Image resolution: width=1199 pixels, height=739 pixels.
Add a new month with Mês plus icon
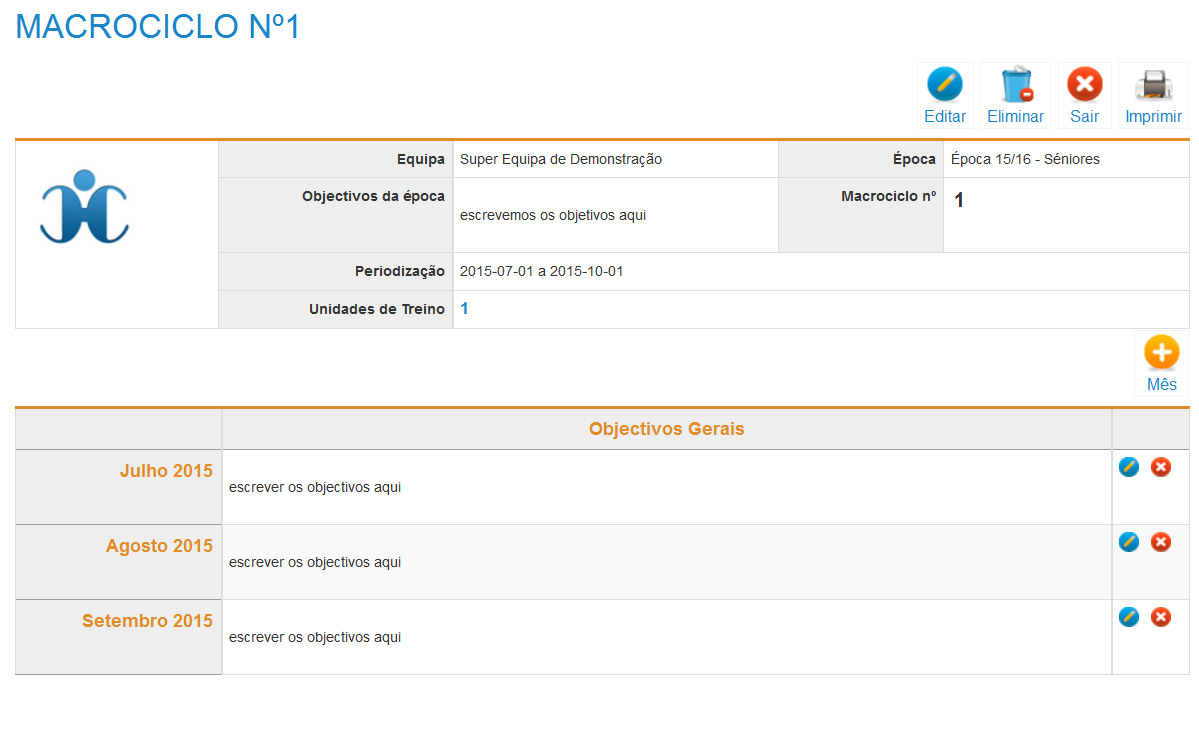1161,353
